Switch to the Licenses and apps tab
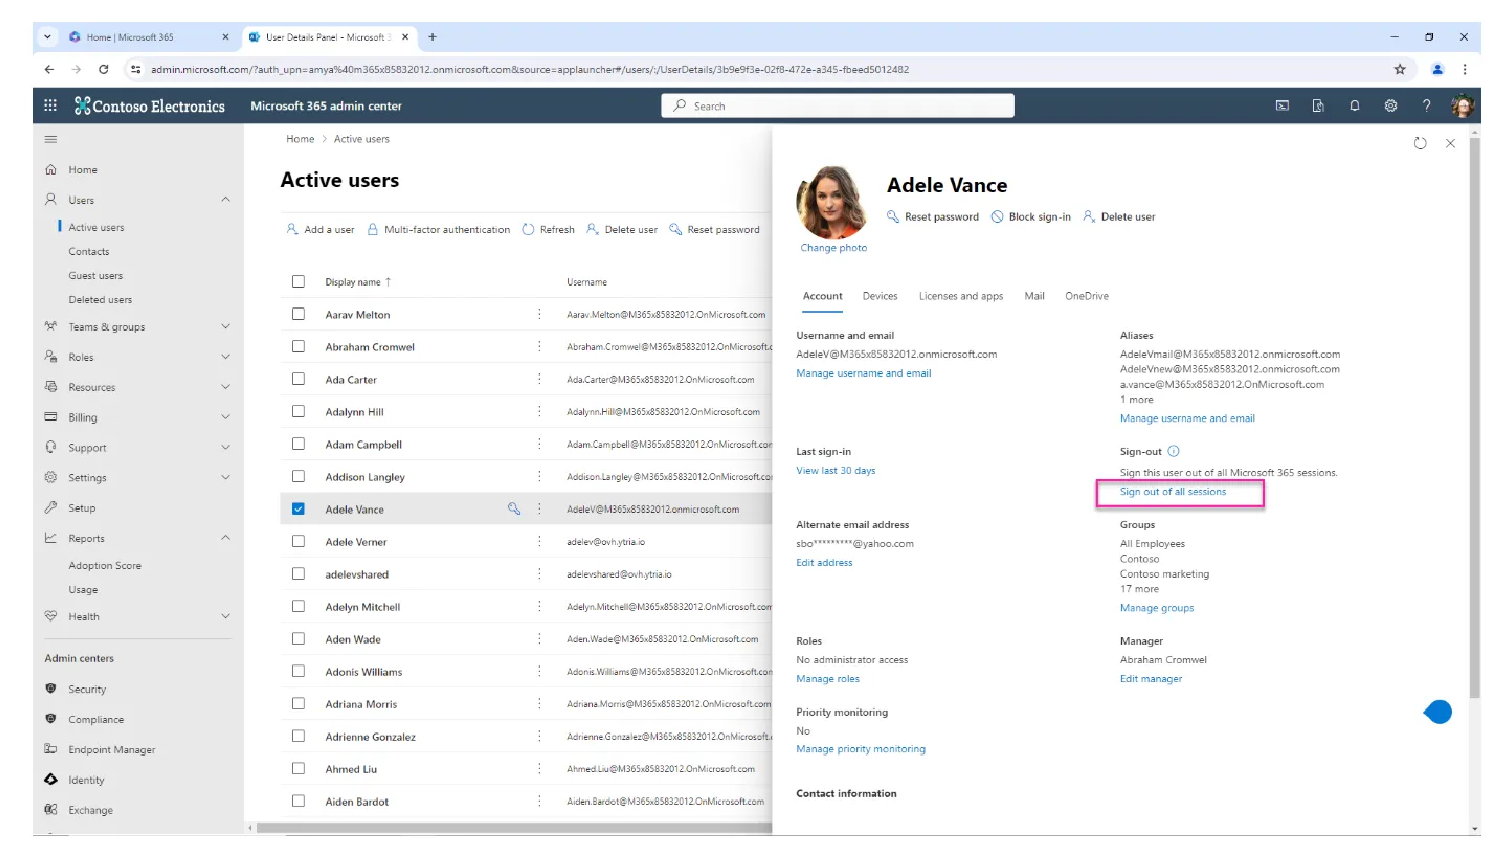This screenshot has height=847, width=1487. click(961, 296)
